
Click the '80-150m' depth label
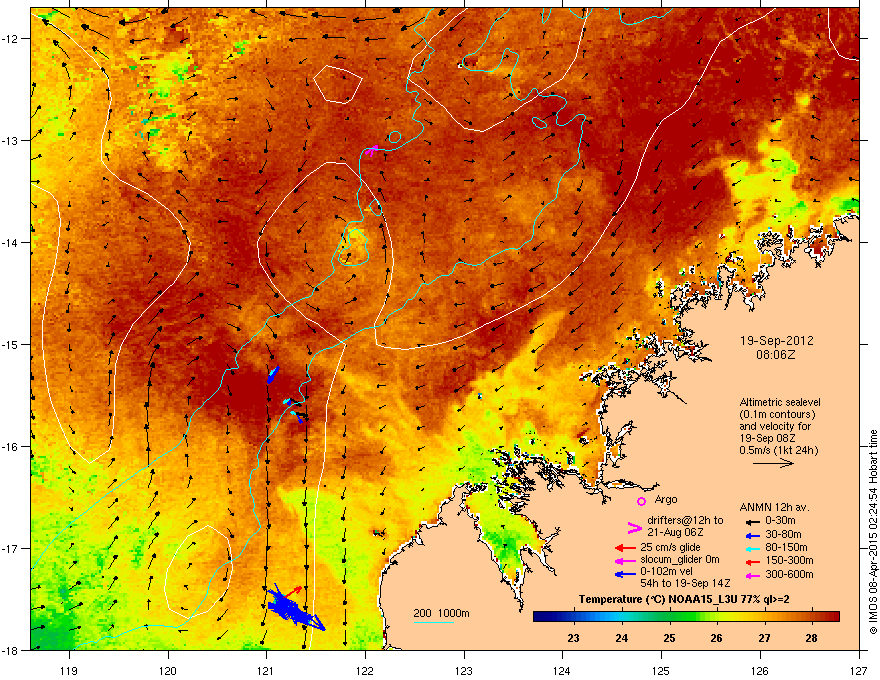point(786,548)
